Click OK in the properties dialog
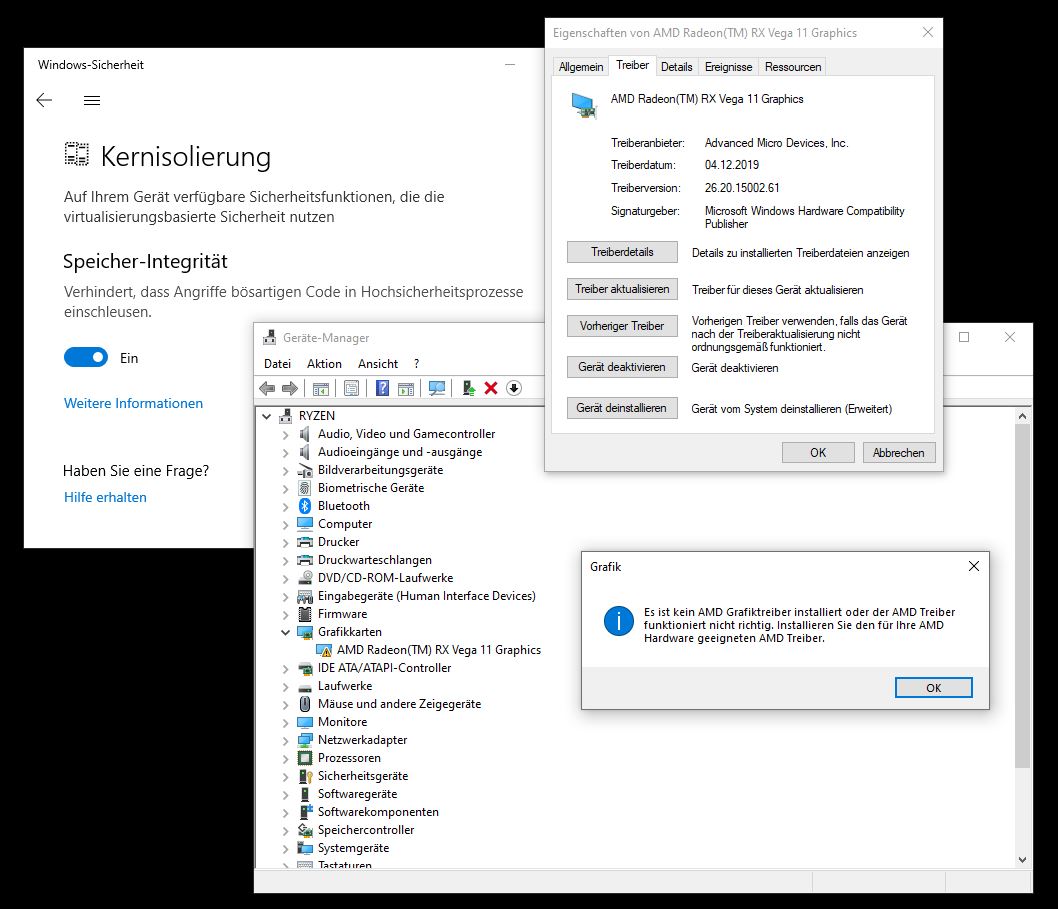 click(x=818, y=453)
